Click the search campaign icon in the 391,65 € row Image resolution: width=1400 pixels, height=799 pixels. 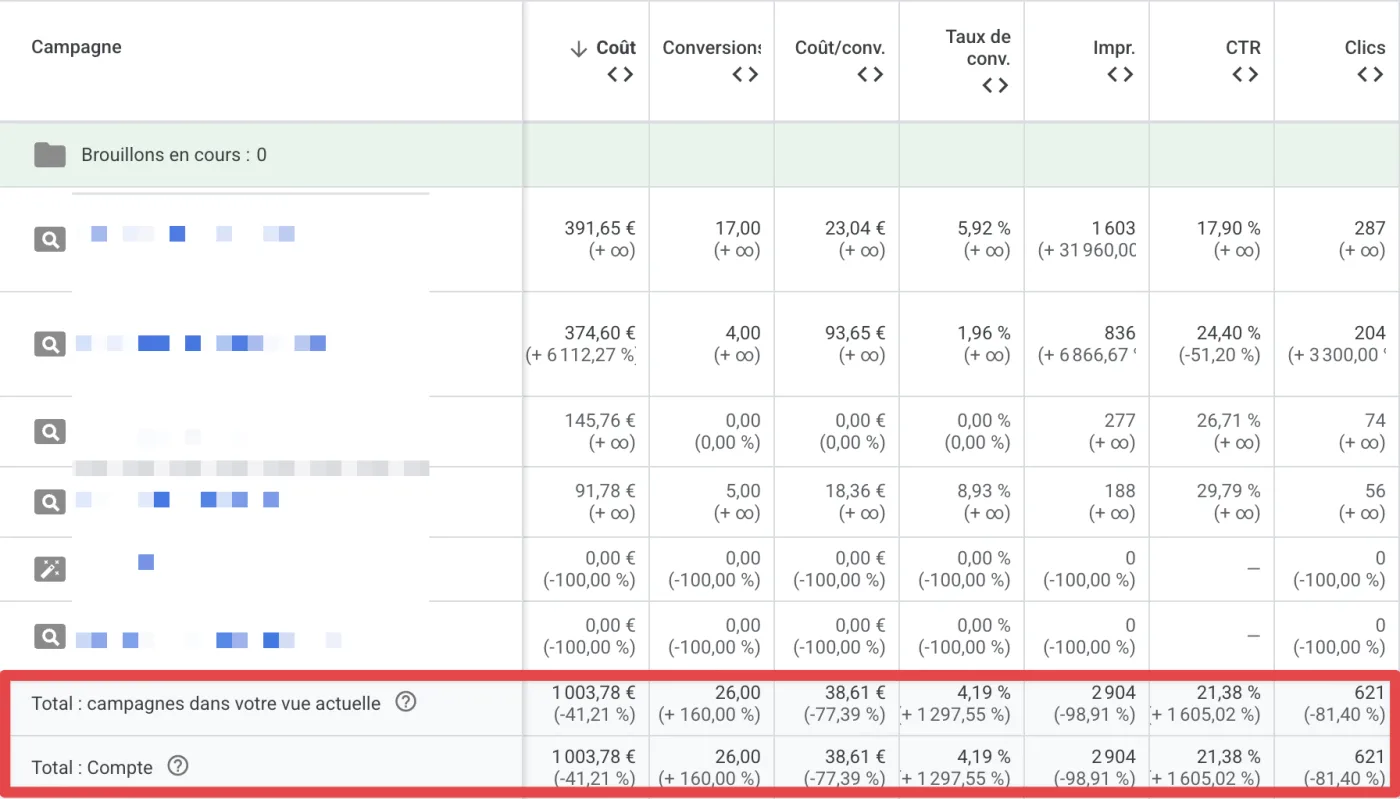click(49, 240)
